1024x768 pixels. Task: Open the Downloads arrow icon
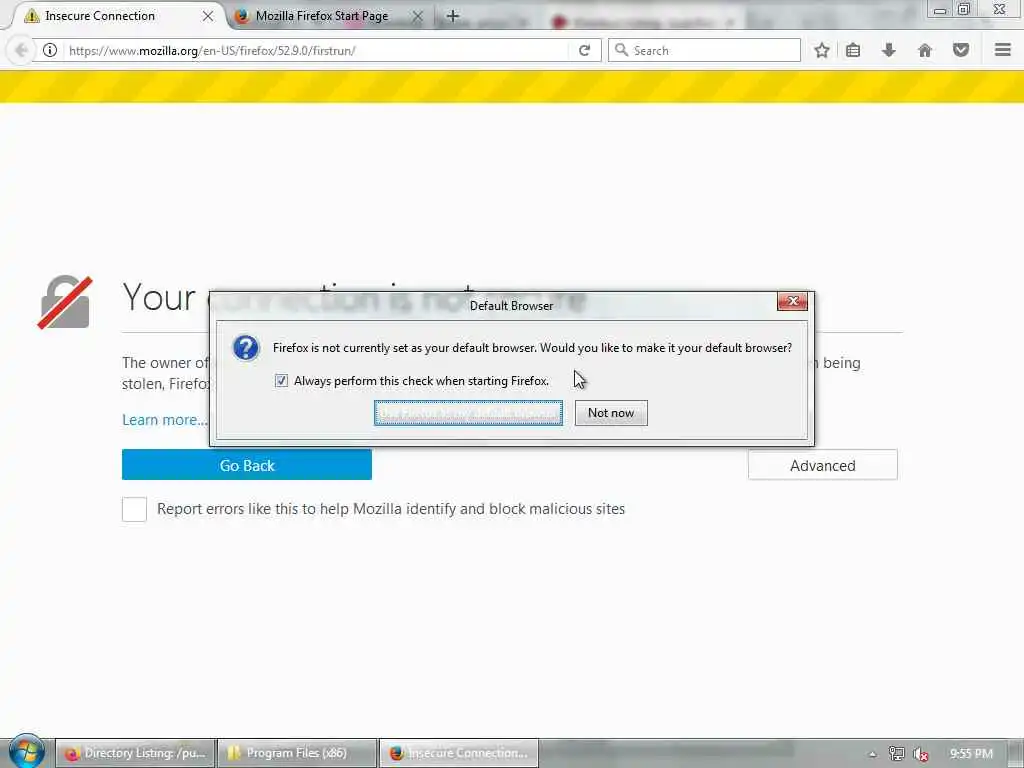pyautogui.click(x=889, y=50)
